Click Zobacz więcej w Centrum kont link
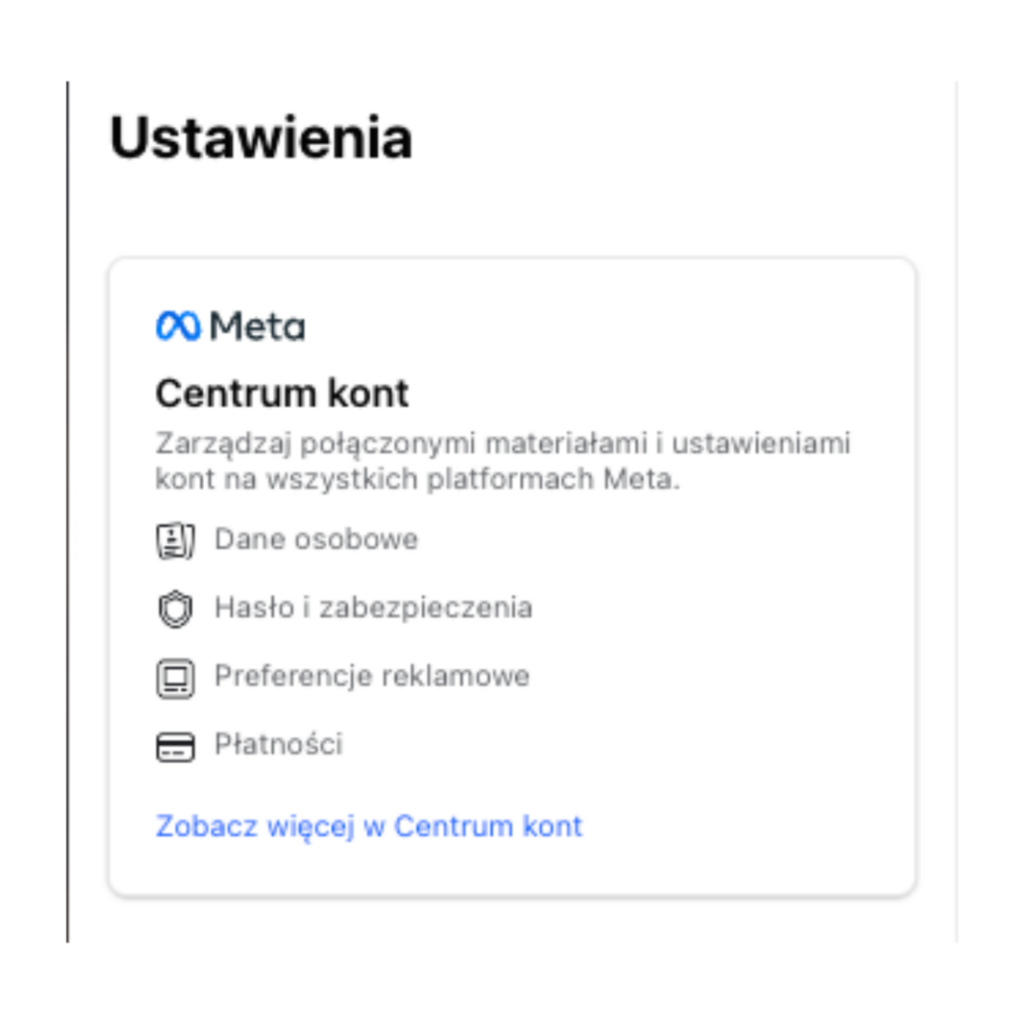The image size is (1024, 1024). coord(369,826)
